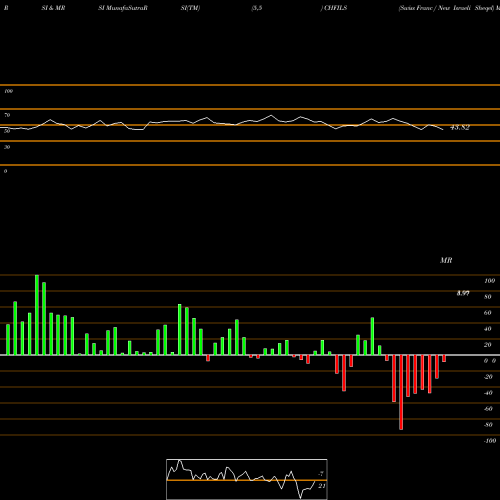Click the last small red bar in the histogram
The image size is (500, 500).
[x=444, y=359]
